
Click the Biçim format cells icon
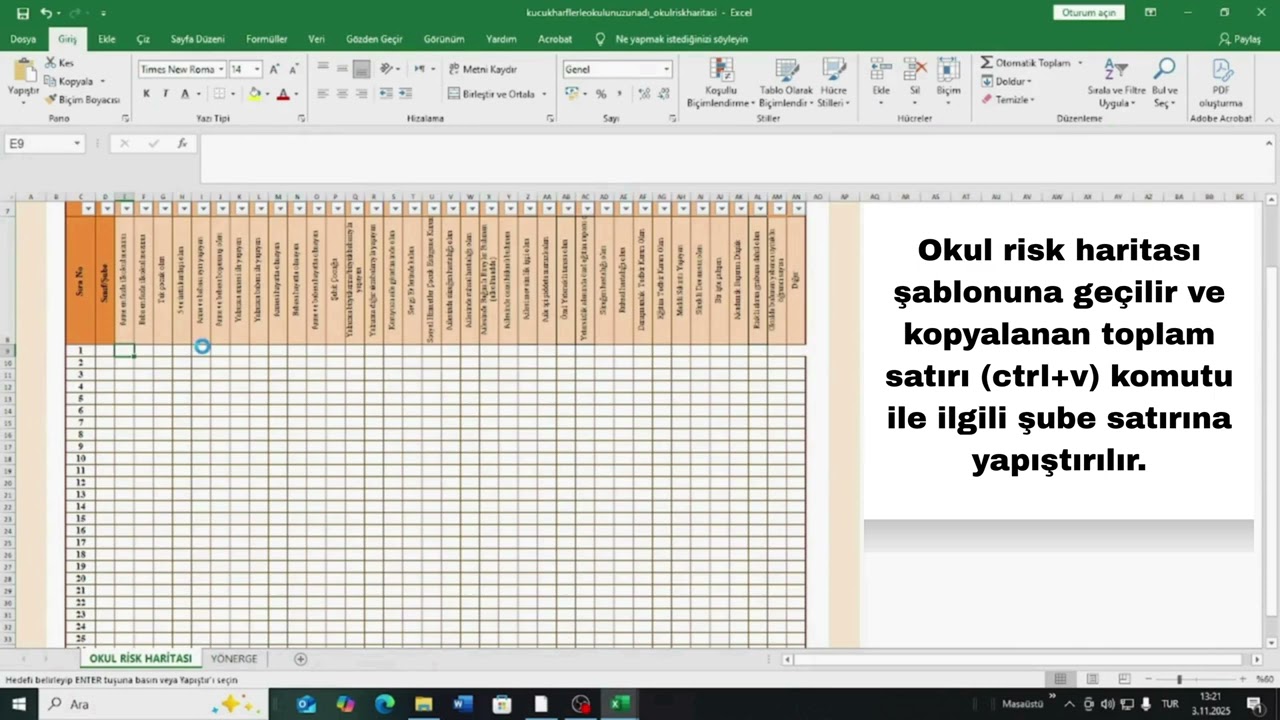(x=948, y=69)
